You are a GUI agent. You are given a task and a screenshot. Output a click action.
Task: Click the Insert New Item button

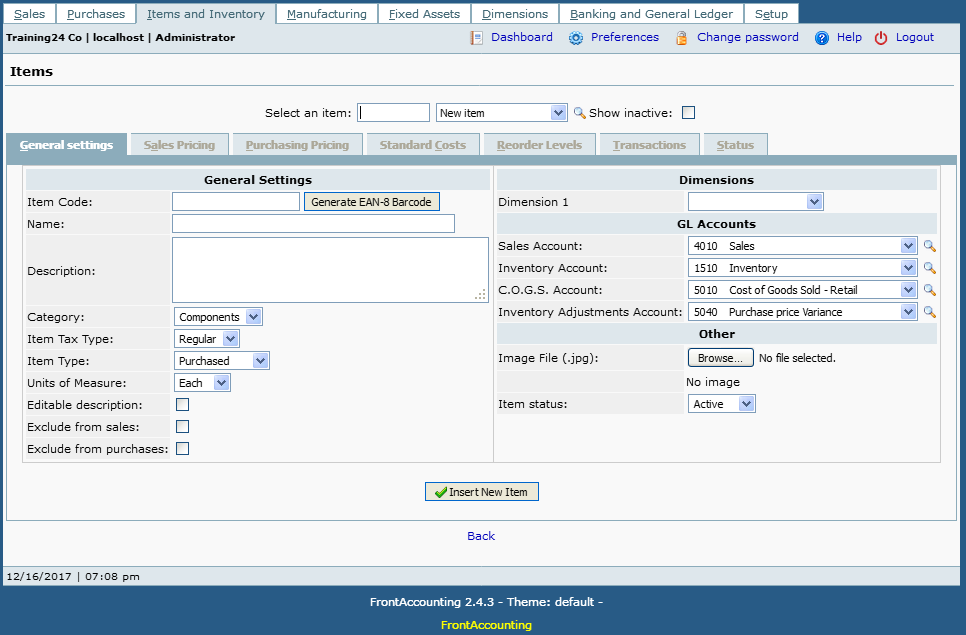[482, 491]
